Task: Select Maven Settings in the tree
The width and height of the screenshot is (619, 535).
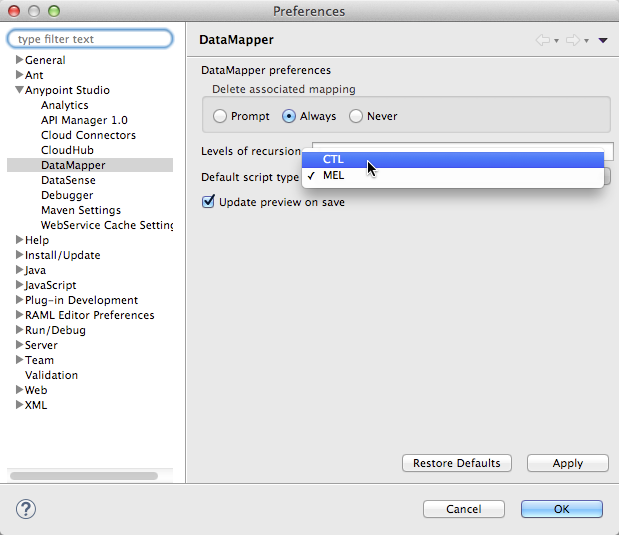Action: click(x=81, y=210)
